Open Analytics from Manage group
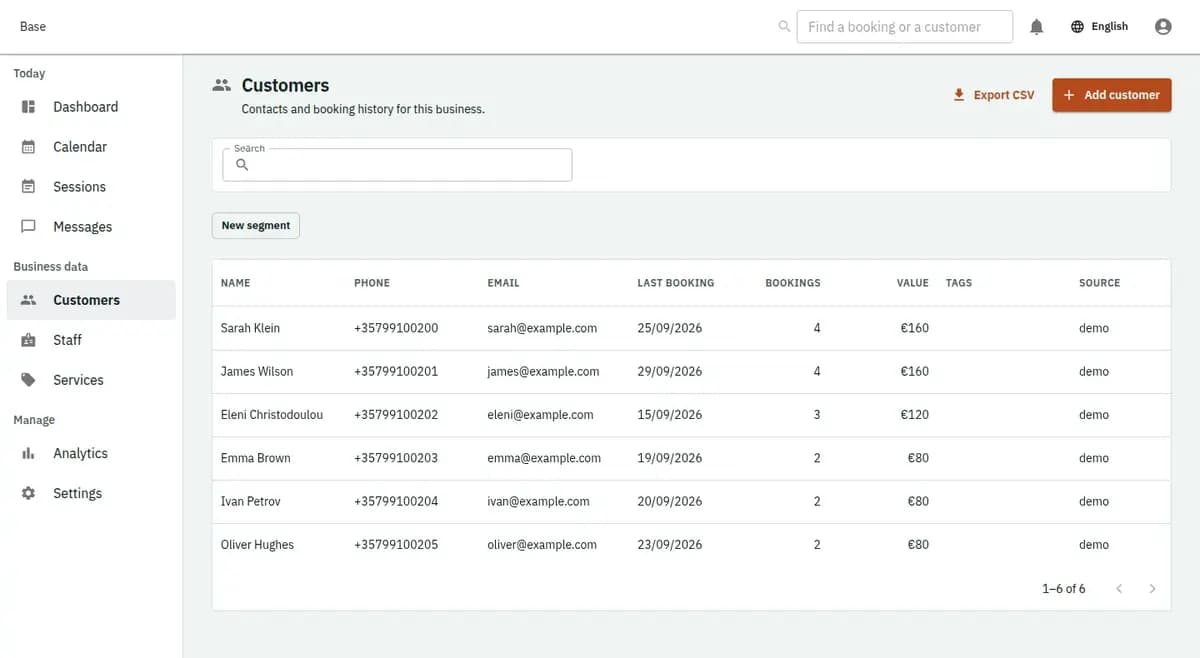 91,453
